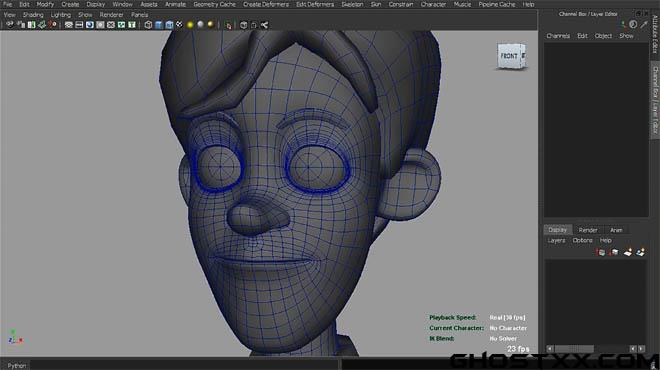Open the Geometry Cache menu
This screenshot has width=660, height=370.
(214, 4)
